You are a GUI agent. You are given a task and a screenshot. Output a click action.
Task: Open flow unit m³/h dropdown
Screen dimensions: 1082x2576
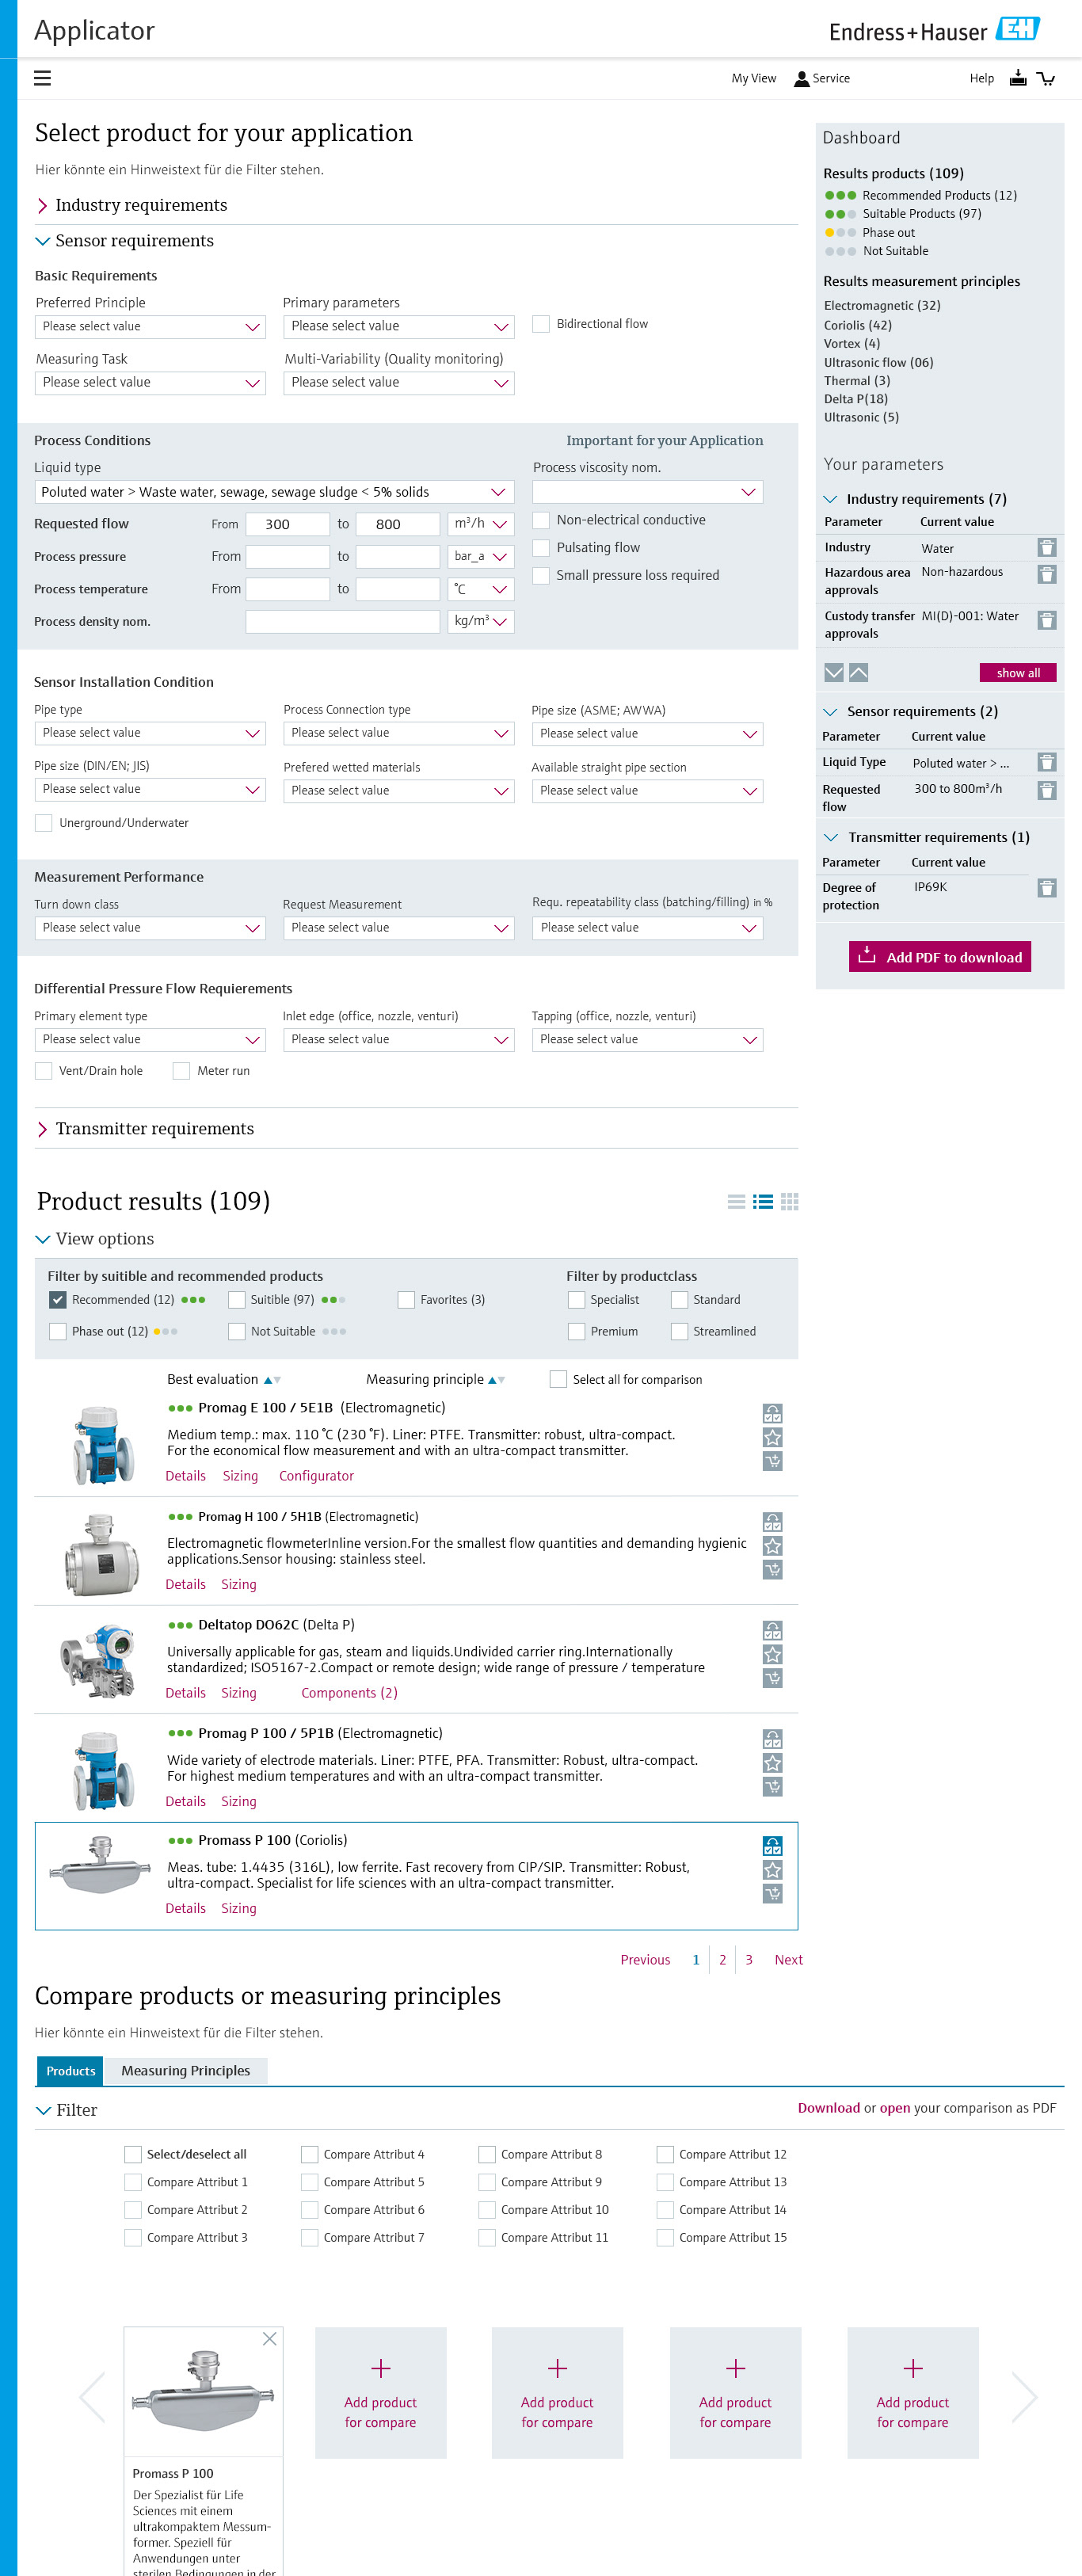(480, 524)
